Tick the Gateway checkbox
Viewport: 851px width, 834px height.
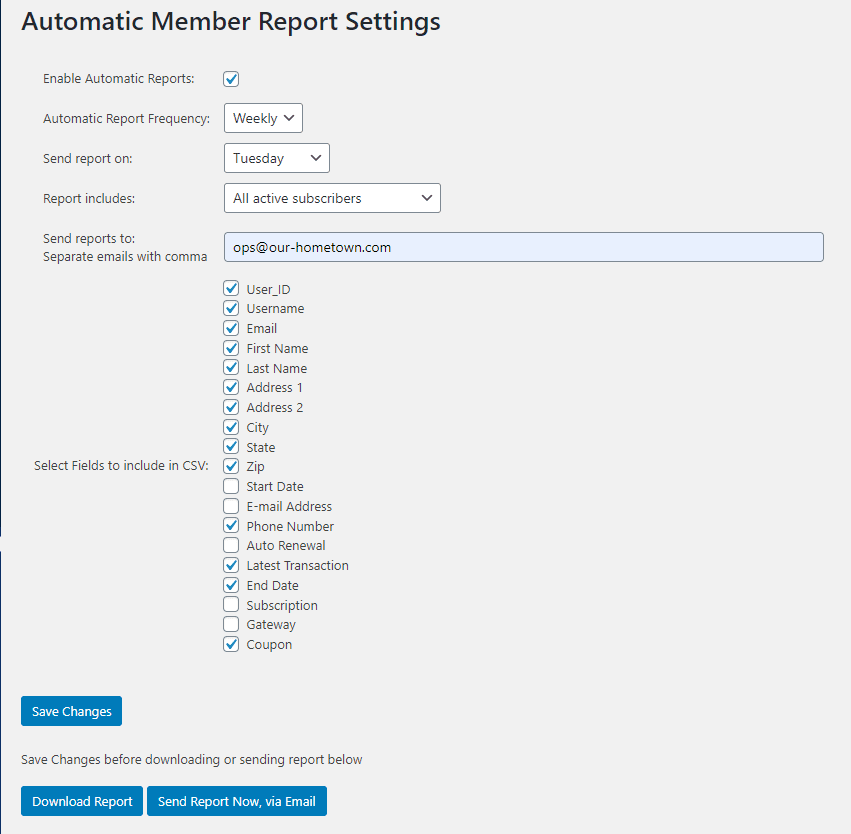coord(231,624)
